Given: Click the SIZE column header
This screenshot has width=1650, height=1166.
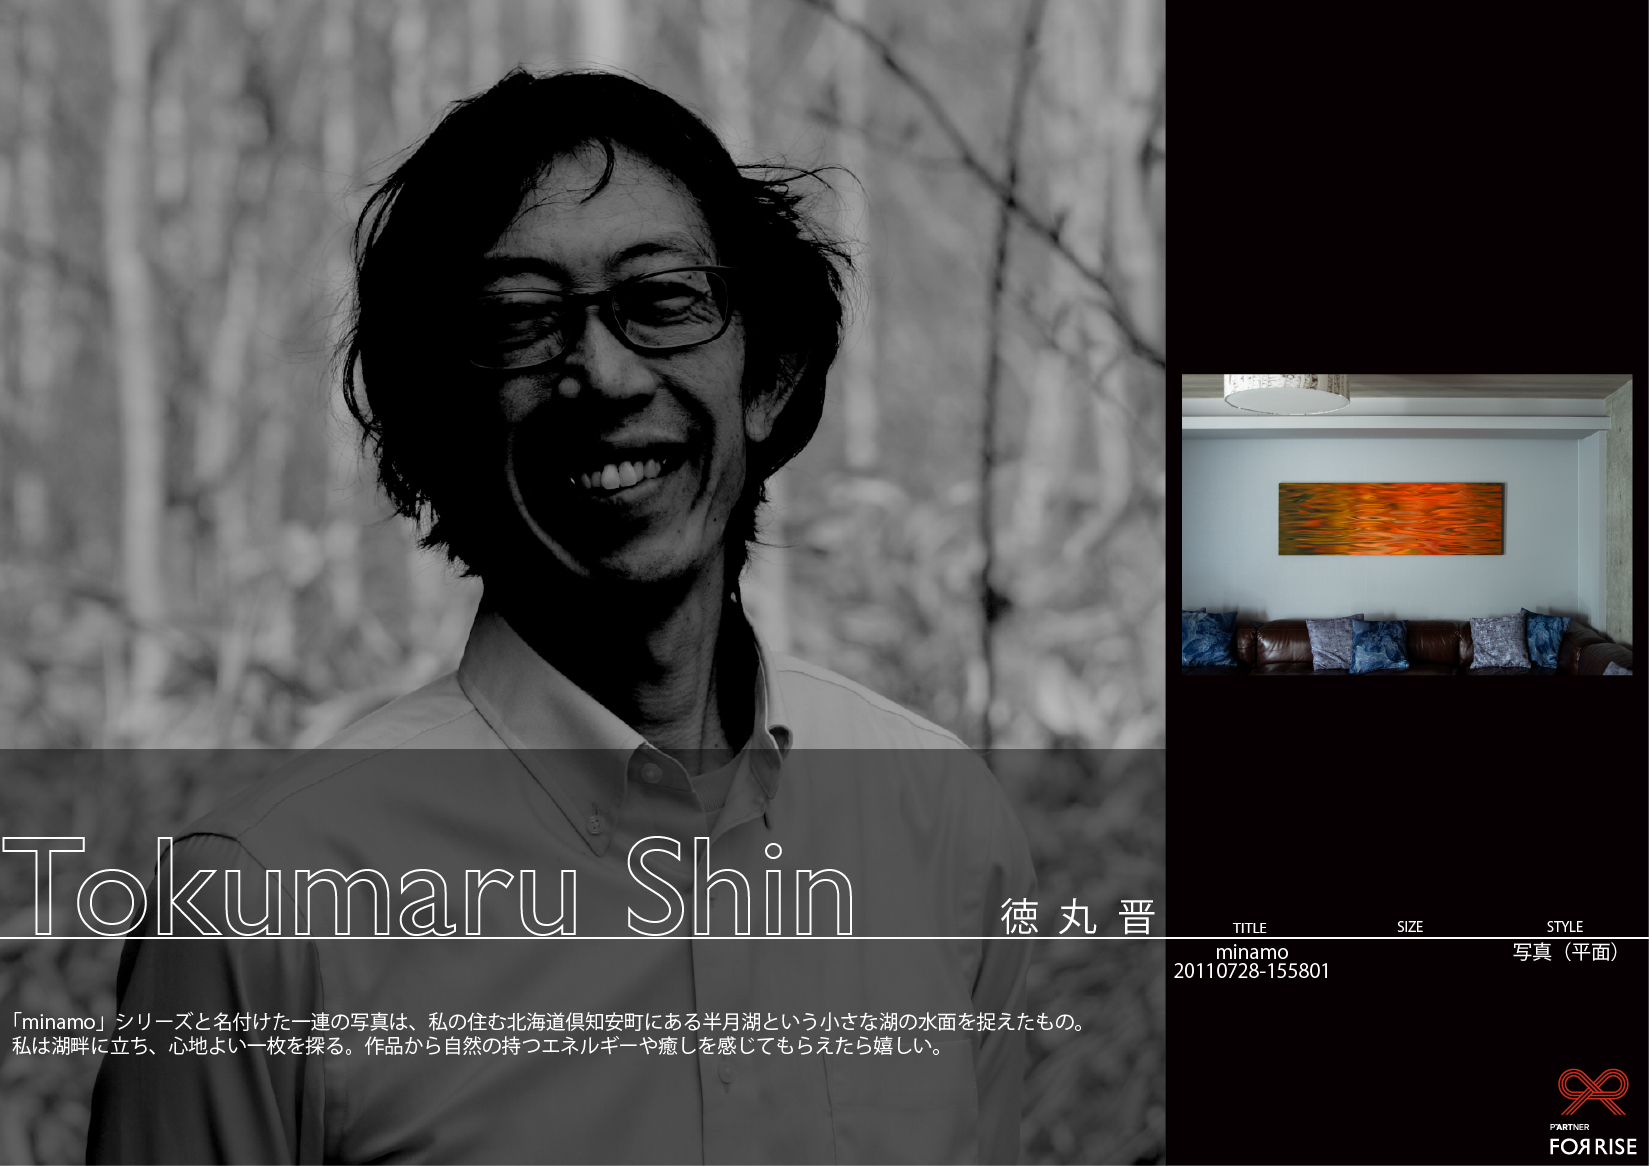Looking at the screenshot, I should coord(1409,927).
